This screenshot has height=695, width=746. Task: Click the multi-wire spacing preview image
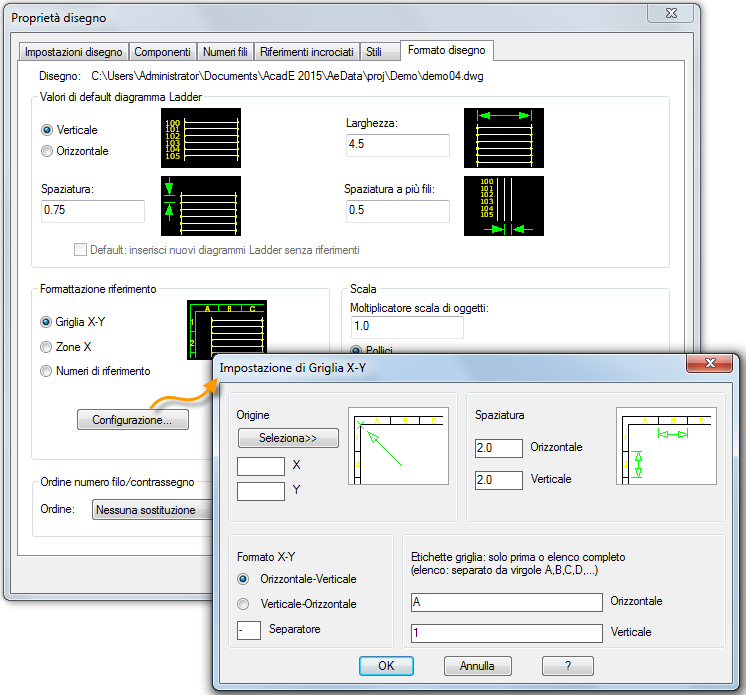504,206
